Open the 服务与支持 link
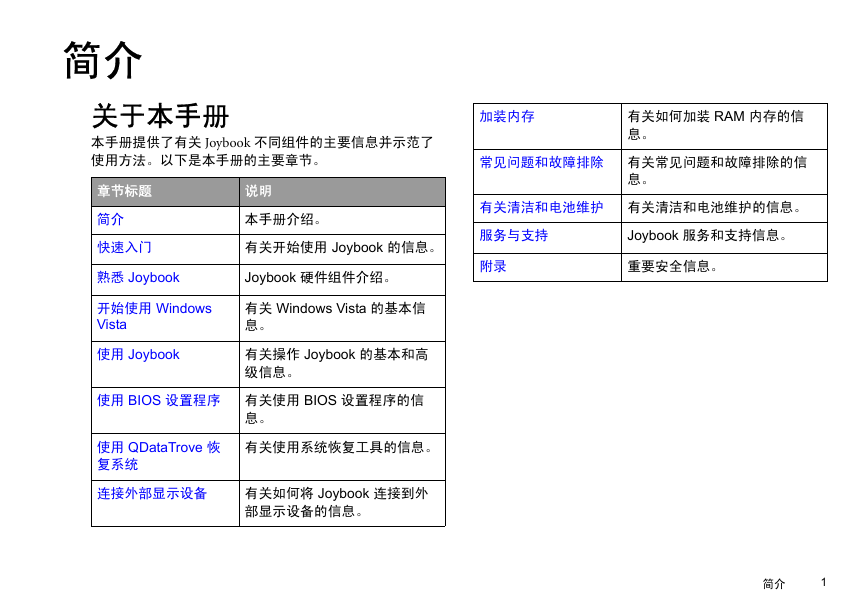The height and width of the screenshot is (613, 868). point(513,235)
